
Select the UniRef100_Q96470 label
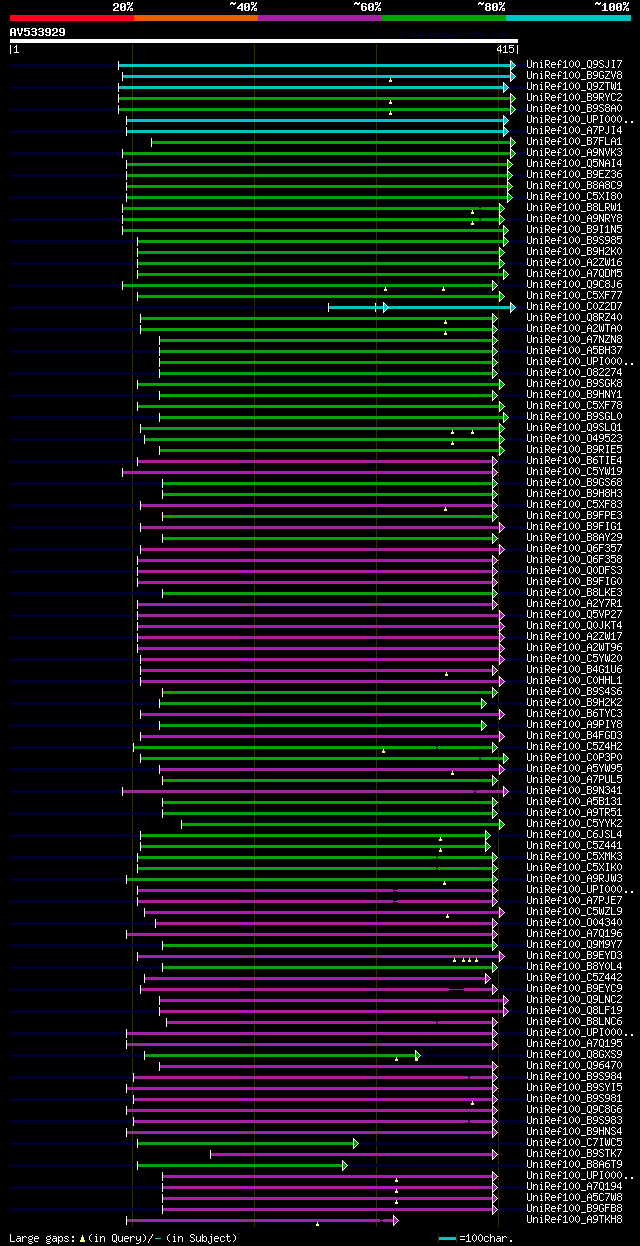[x=574, y=1065]
